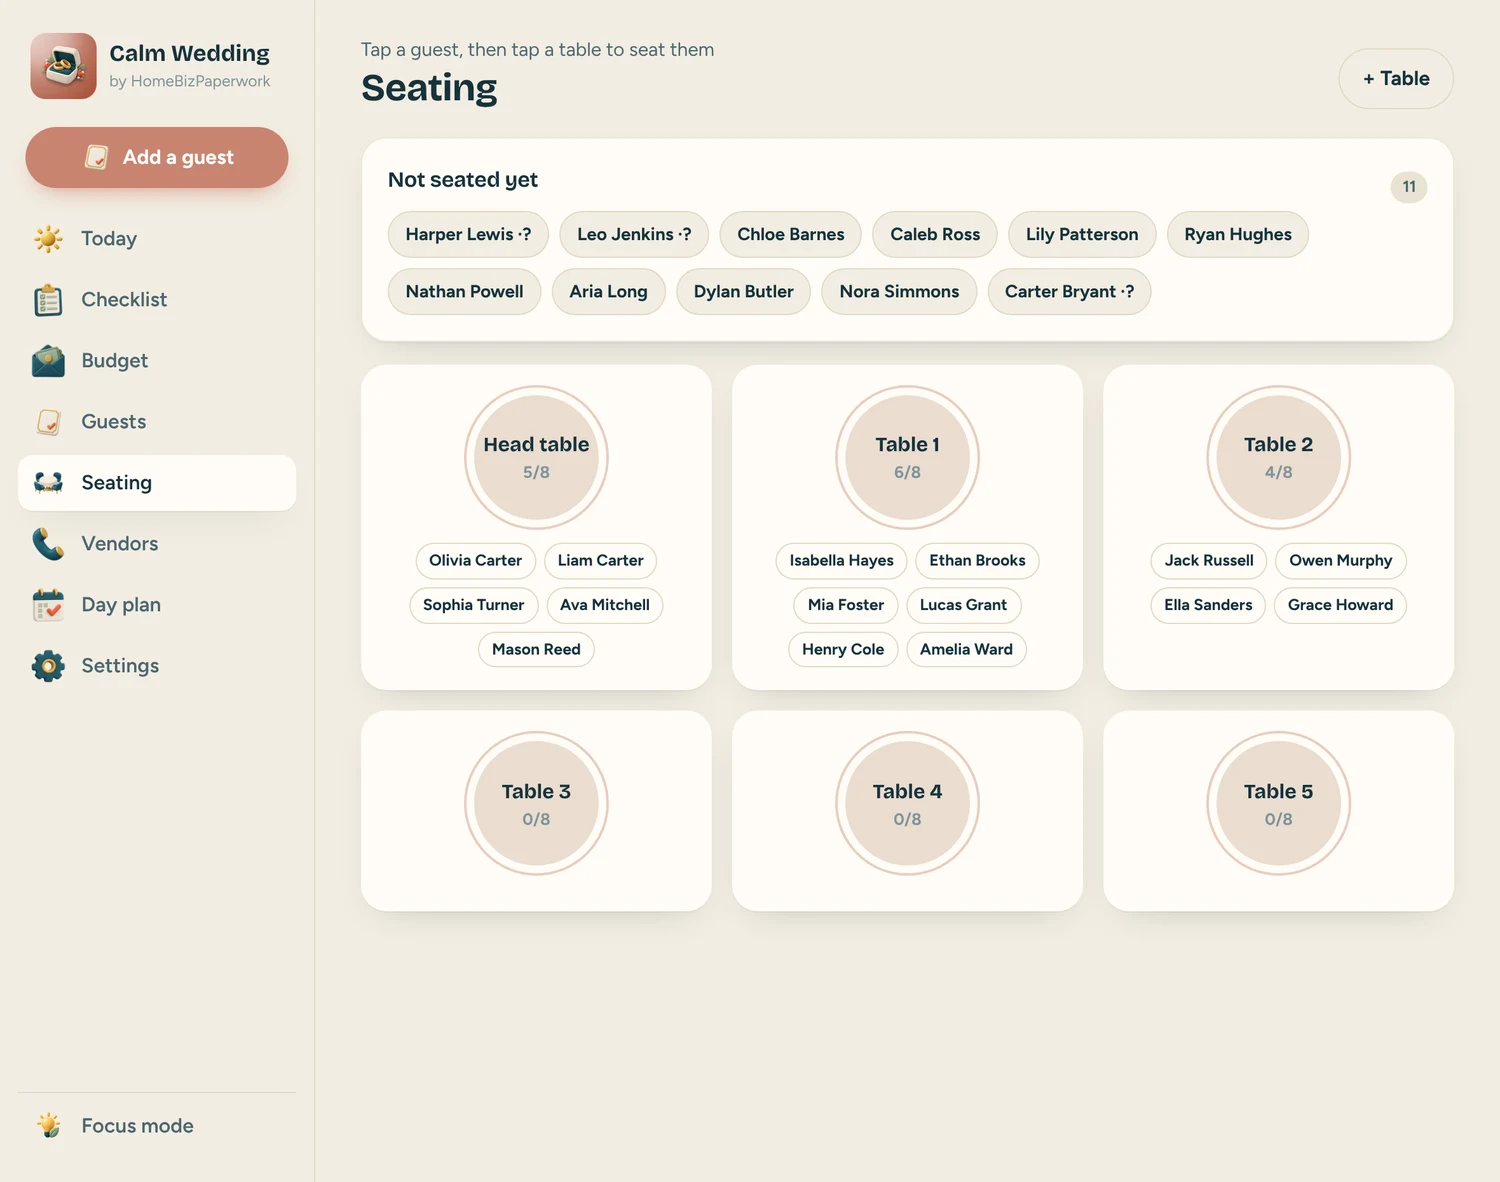The height and width of the screenshot is (1182, 1500).
Task: Open the Today page
Action: click(157, 238)
